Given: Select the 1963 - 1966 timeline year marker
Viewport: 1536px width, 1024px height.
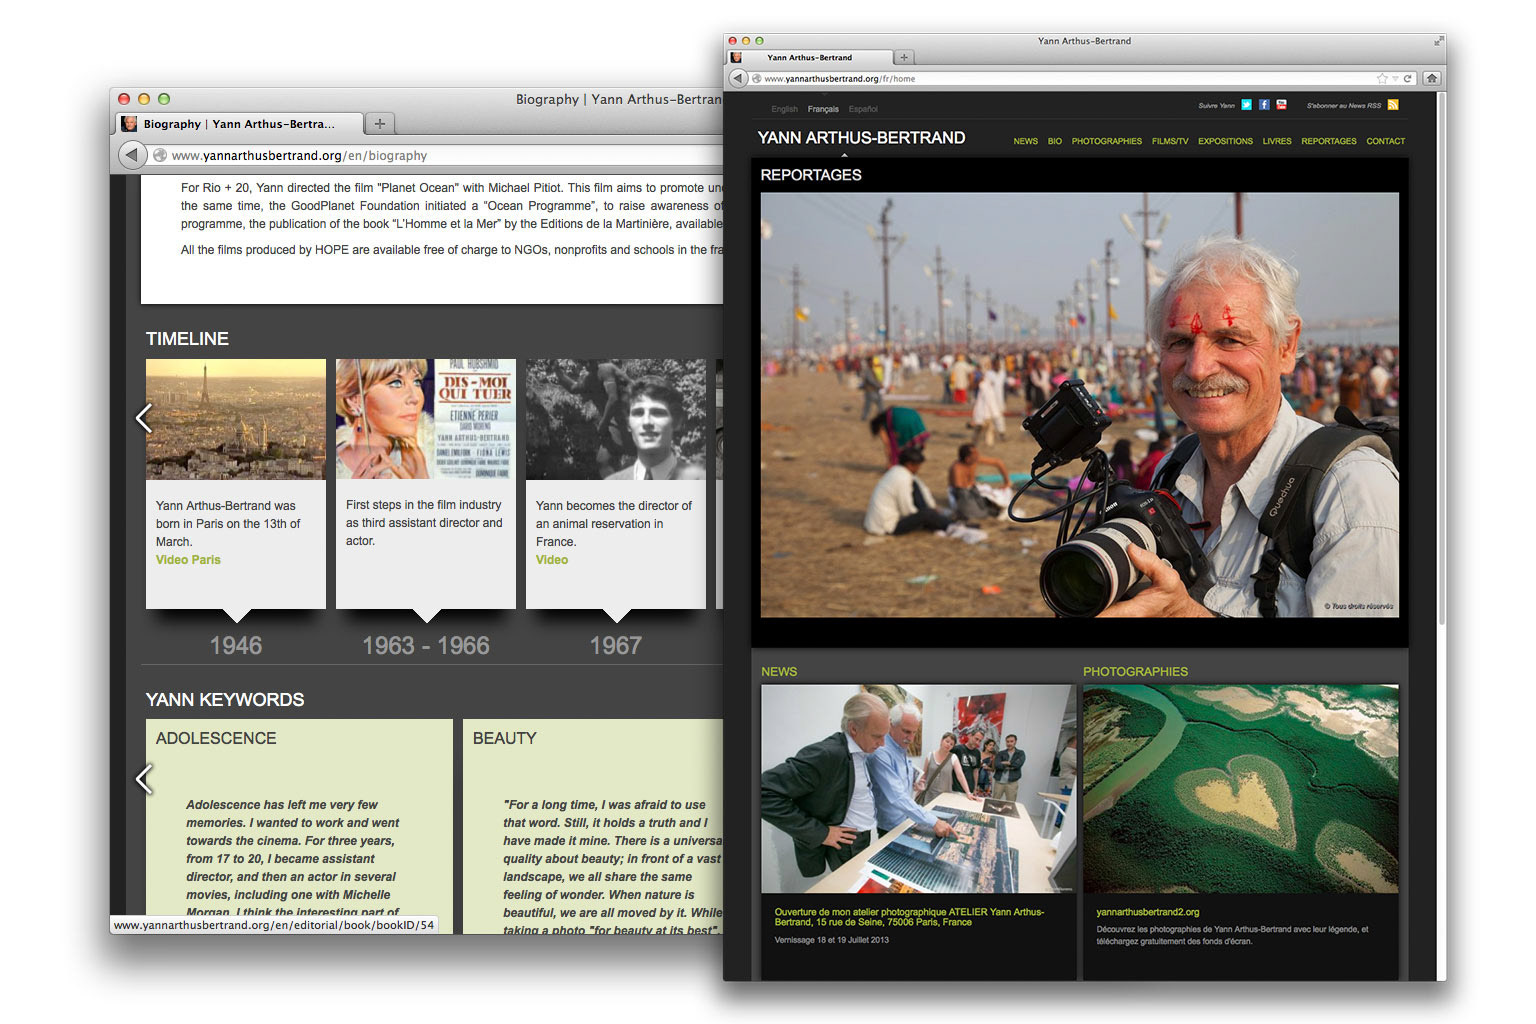Looking at the screenshot, I should pos(426,646).
